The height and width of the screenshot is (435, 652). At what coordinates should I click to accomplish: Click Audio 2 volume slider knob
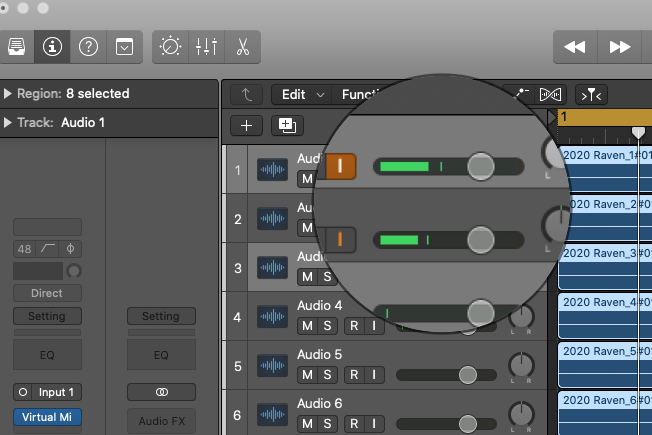[x=481, y=240]
